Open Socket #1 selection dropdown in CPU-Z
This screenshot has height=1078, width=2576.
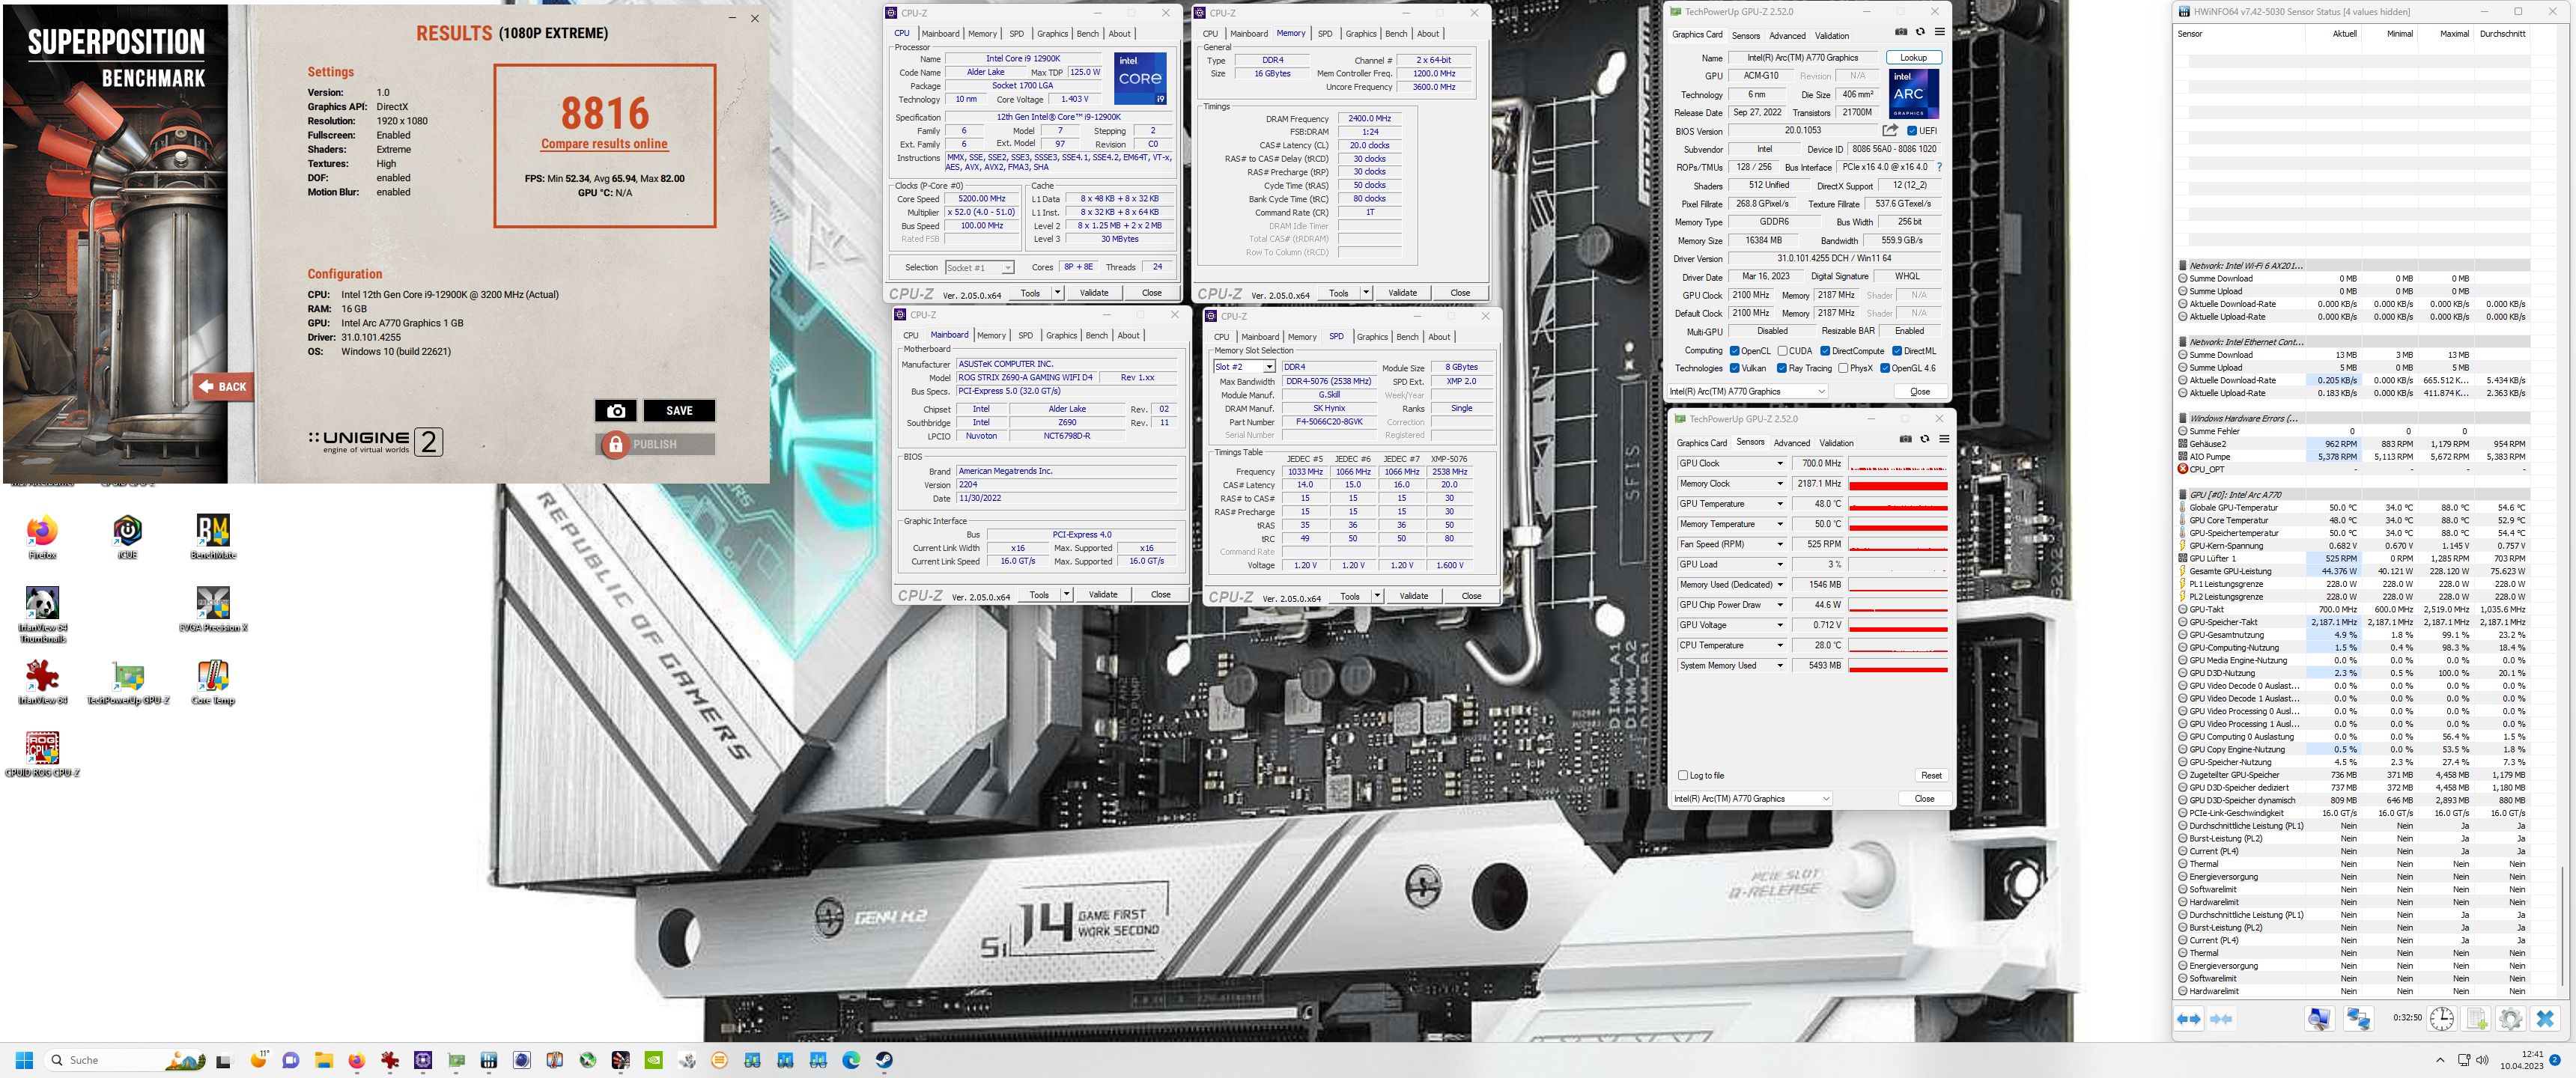coord(979,267)
